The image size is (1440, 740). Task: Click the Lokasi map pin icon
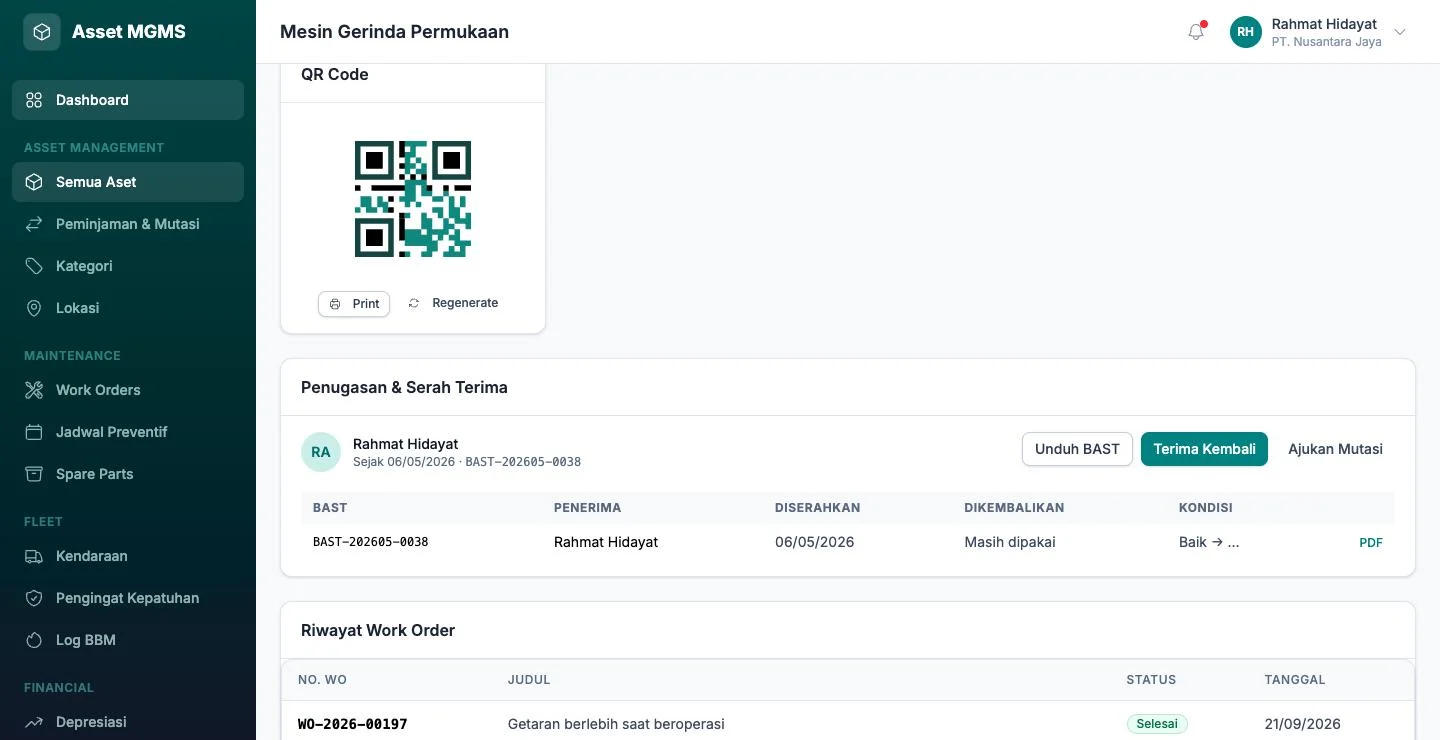click(x=34, y=308)
